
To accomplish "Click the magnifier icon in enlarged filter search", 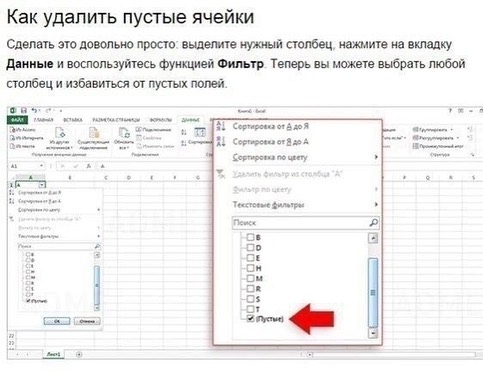I will [374, 222].
